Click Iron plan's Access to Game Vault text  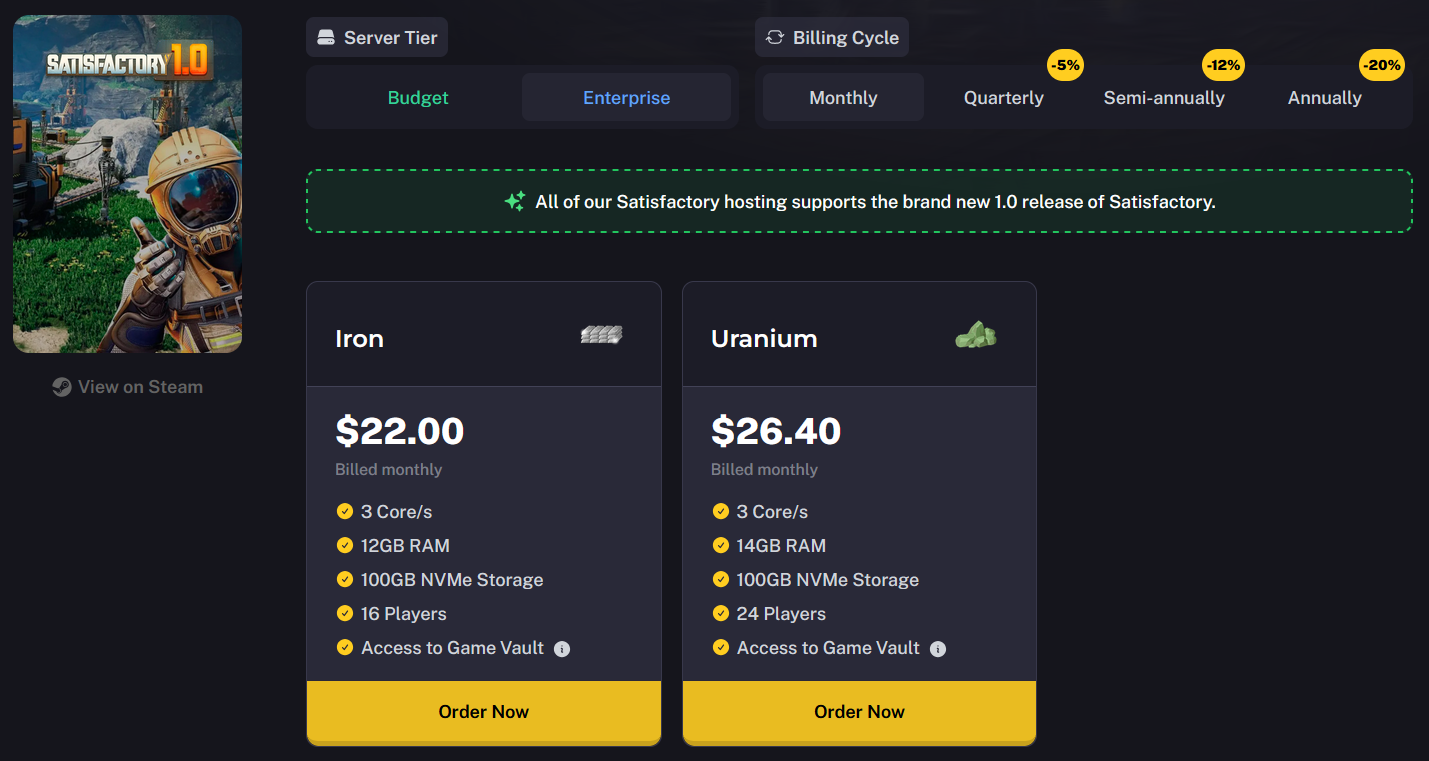point(452,648)
